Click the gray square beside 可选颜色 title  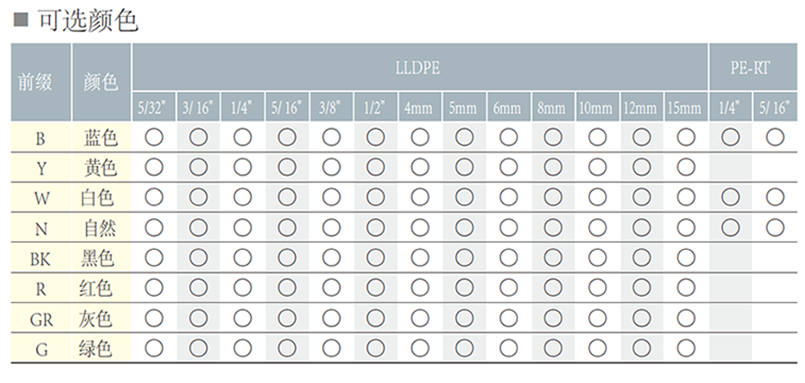[21, 21]
